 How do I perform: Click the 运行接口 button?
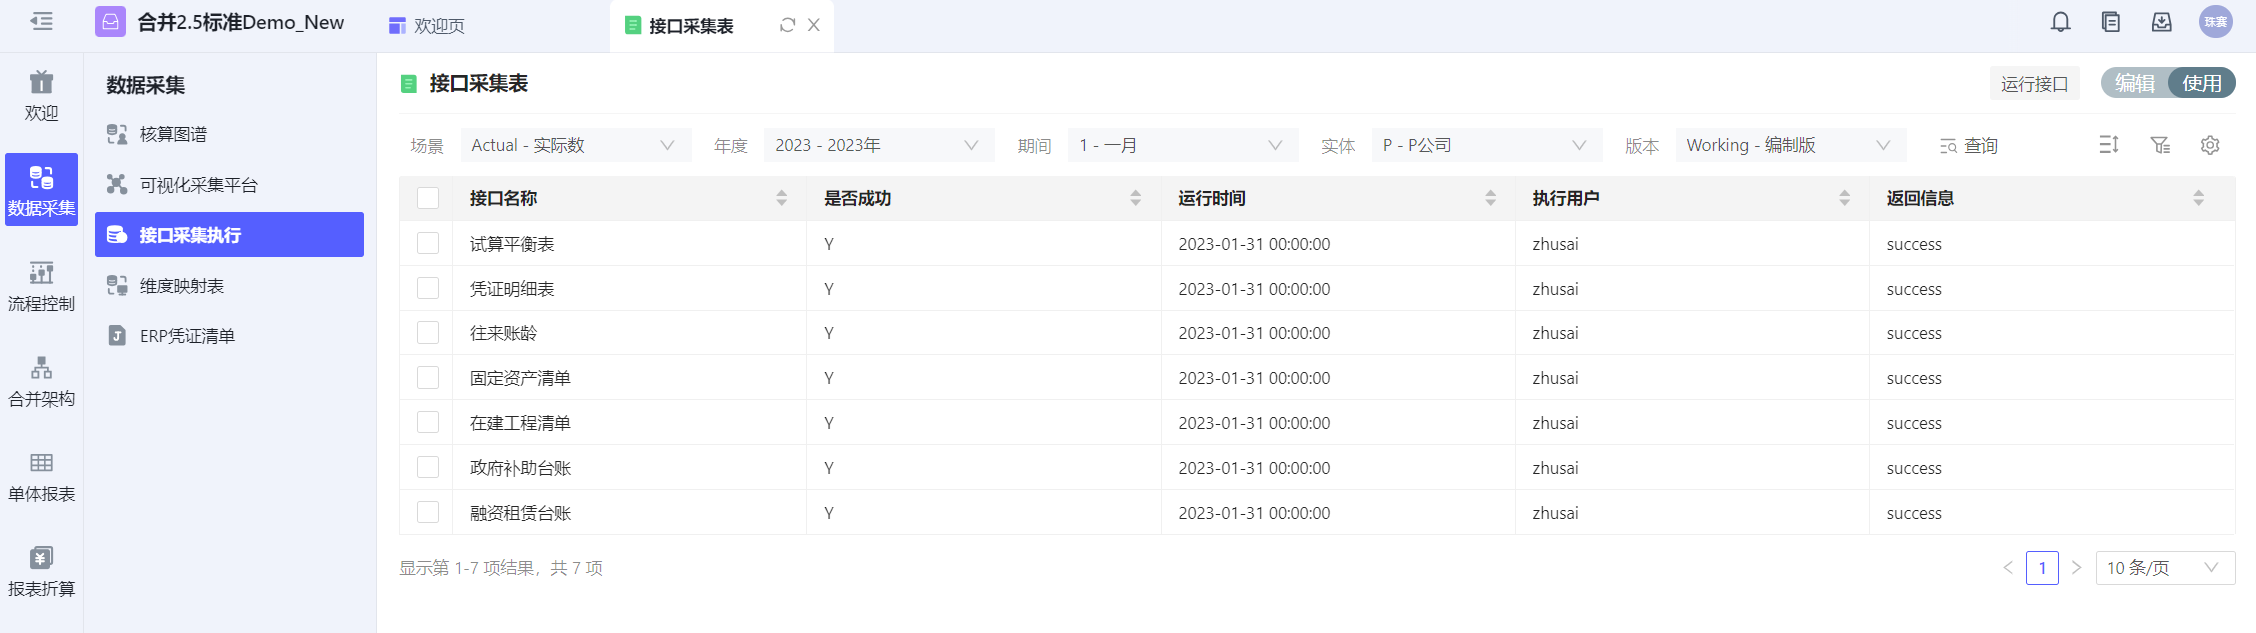[x=2034, y=84]
